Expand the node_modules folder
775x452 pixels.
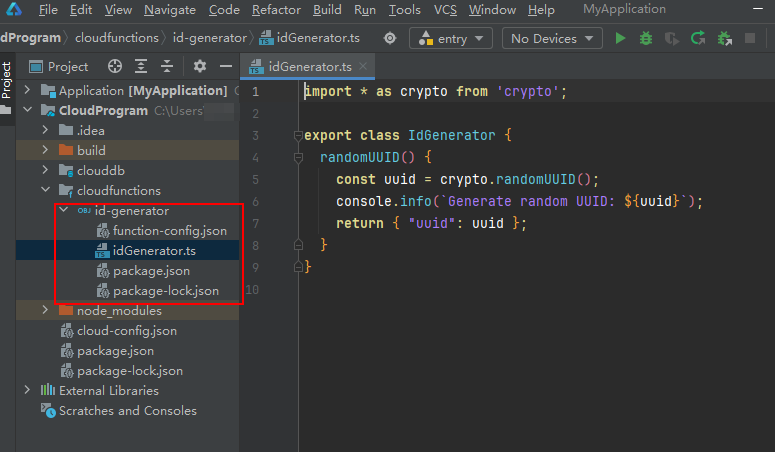click(46, 311)
